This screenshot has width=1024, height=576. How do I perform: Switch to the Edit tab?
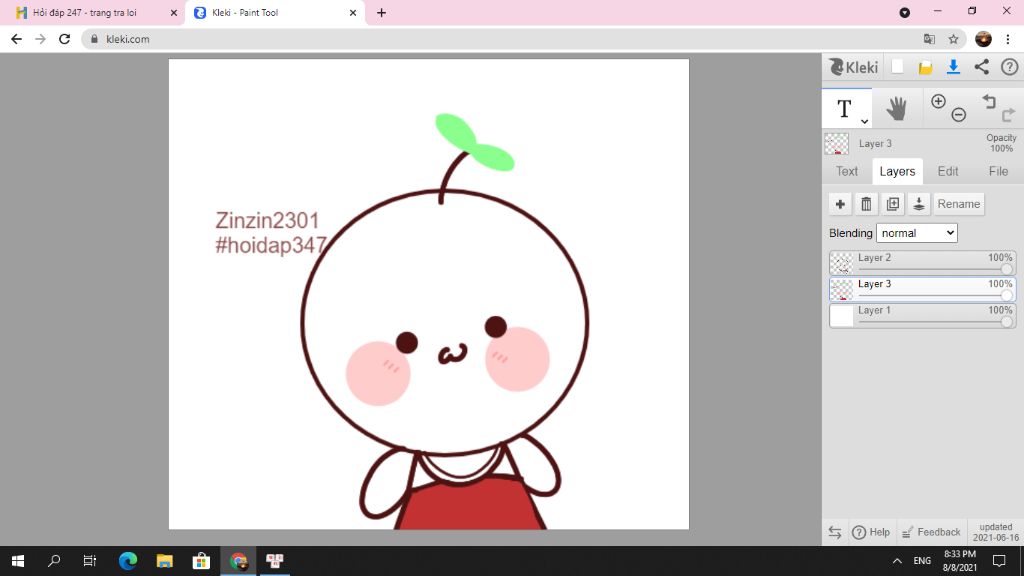click(x=948, y=171)
